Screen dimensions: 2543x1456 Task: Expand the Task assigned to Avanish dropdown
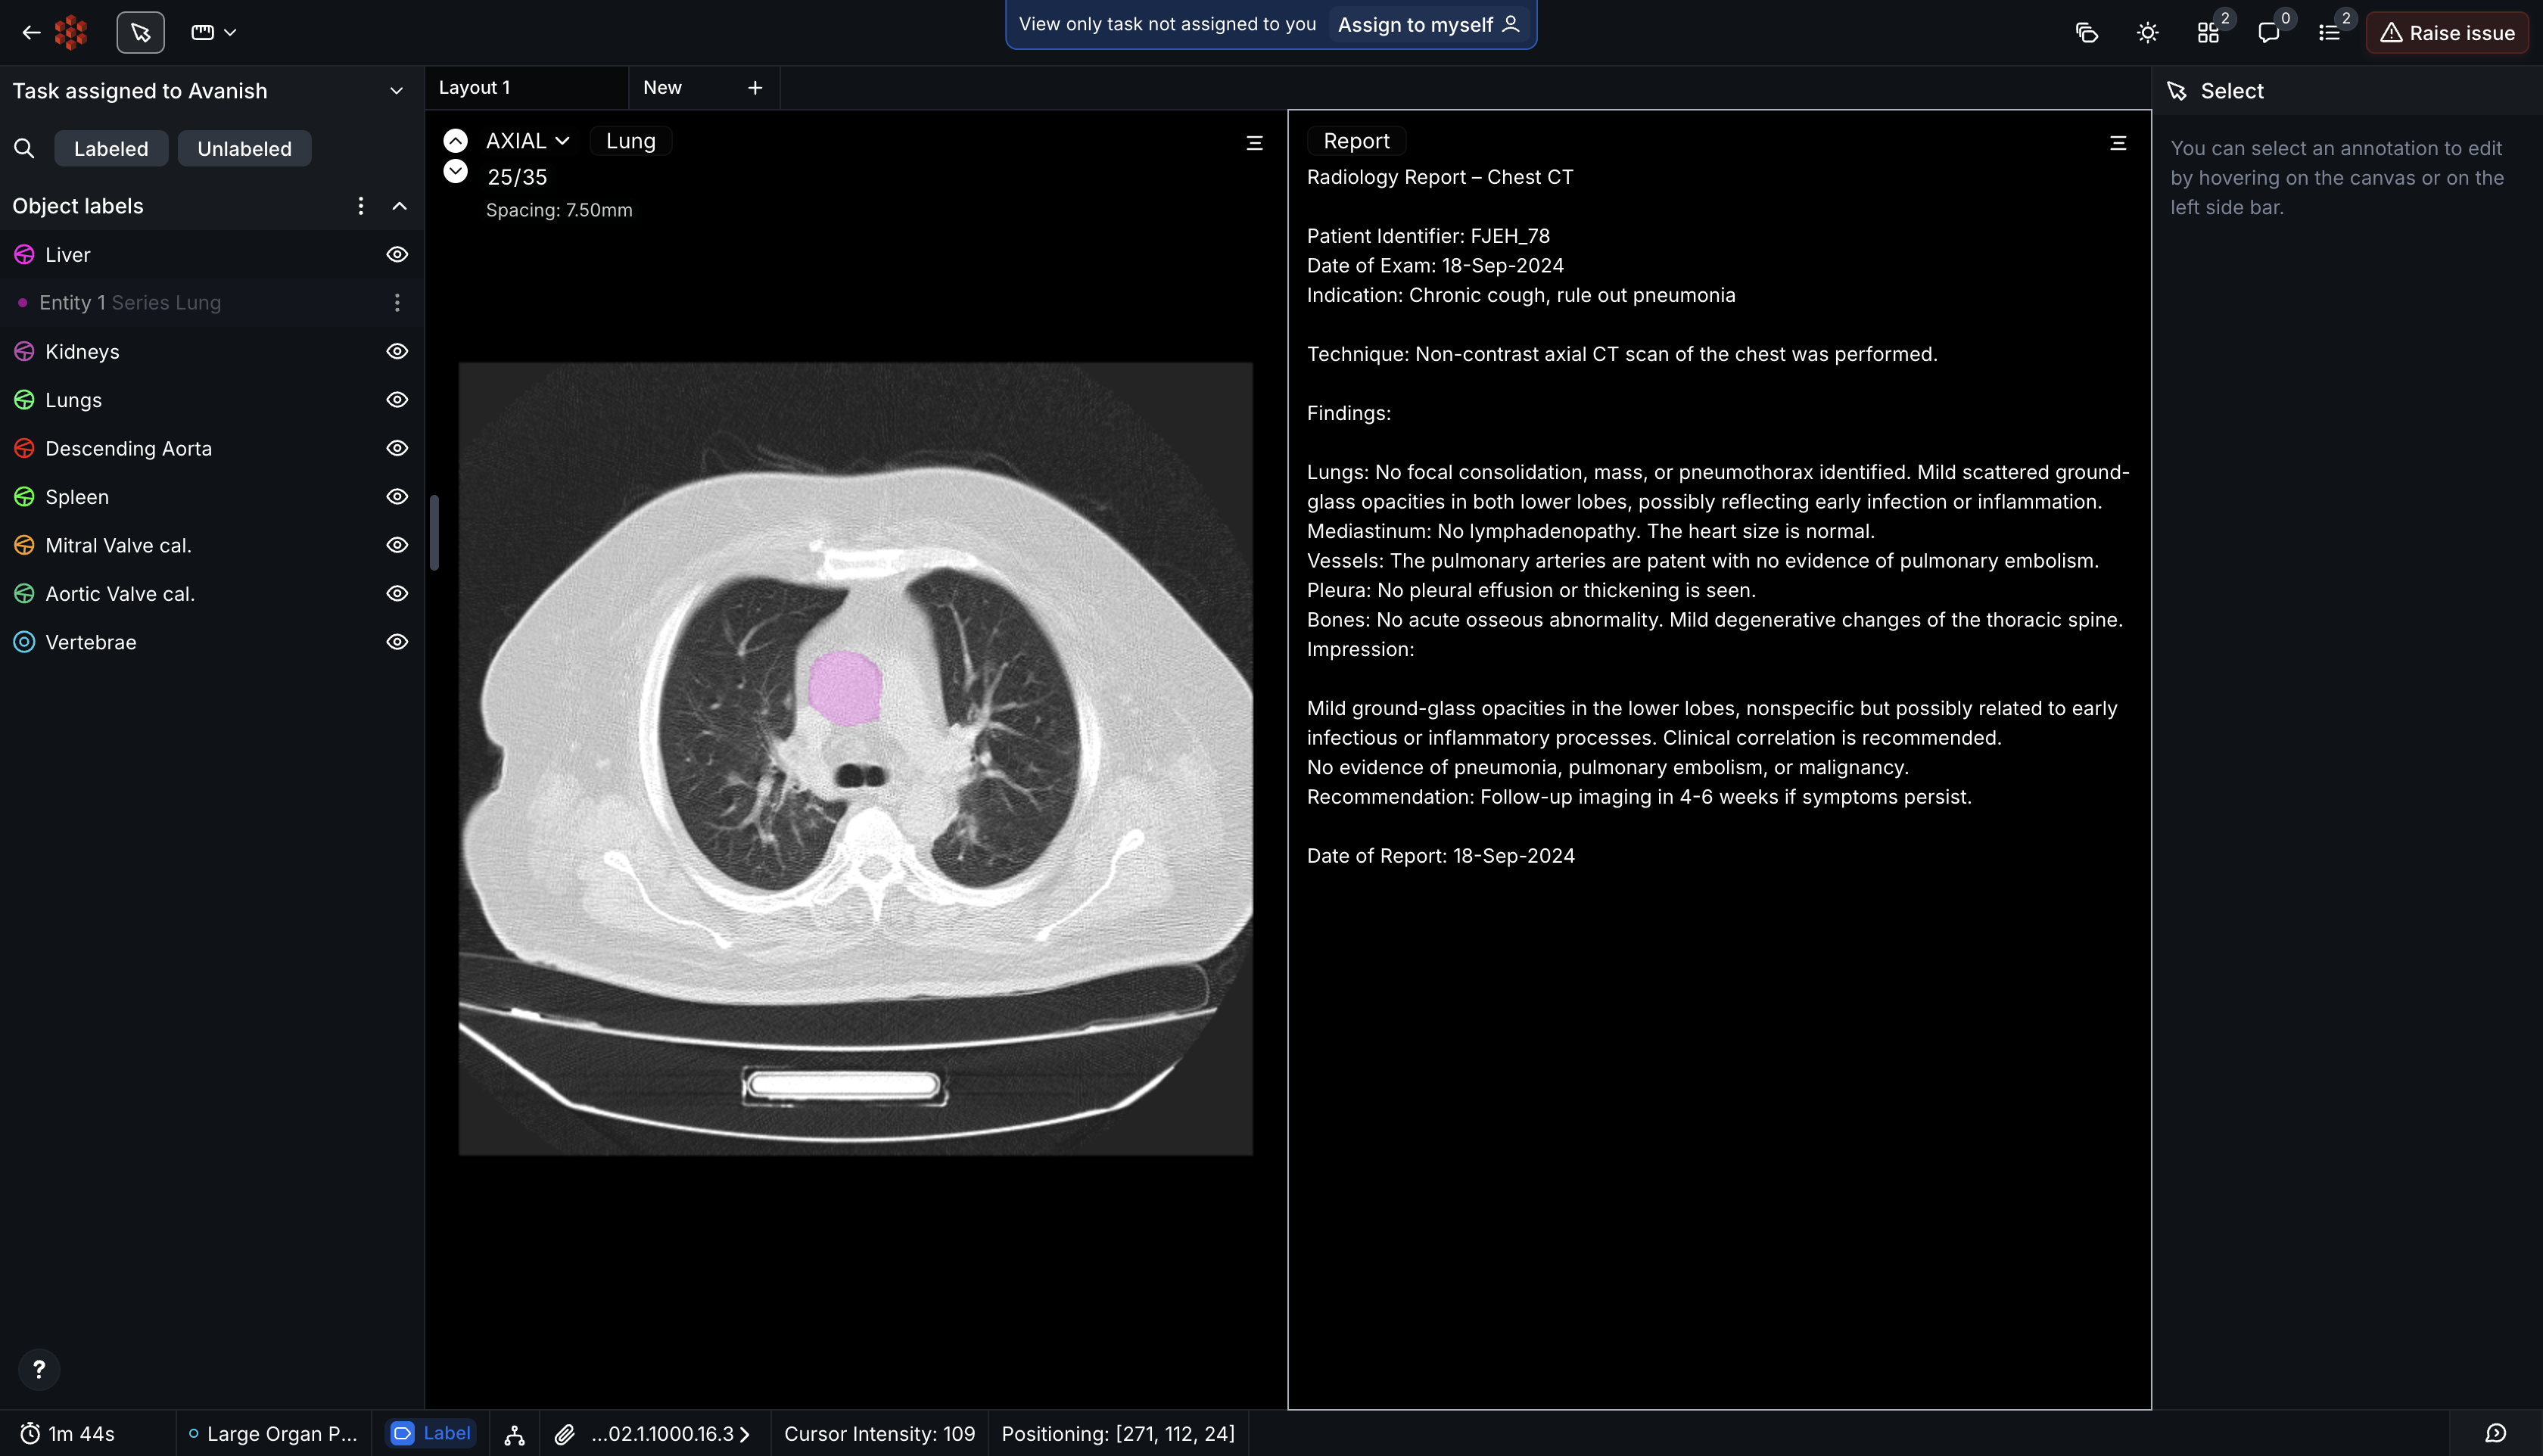click(x=396, y=91)
